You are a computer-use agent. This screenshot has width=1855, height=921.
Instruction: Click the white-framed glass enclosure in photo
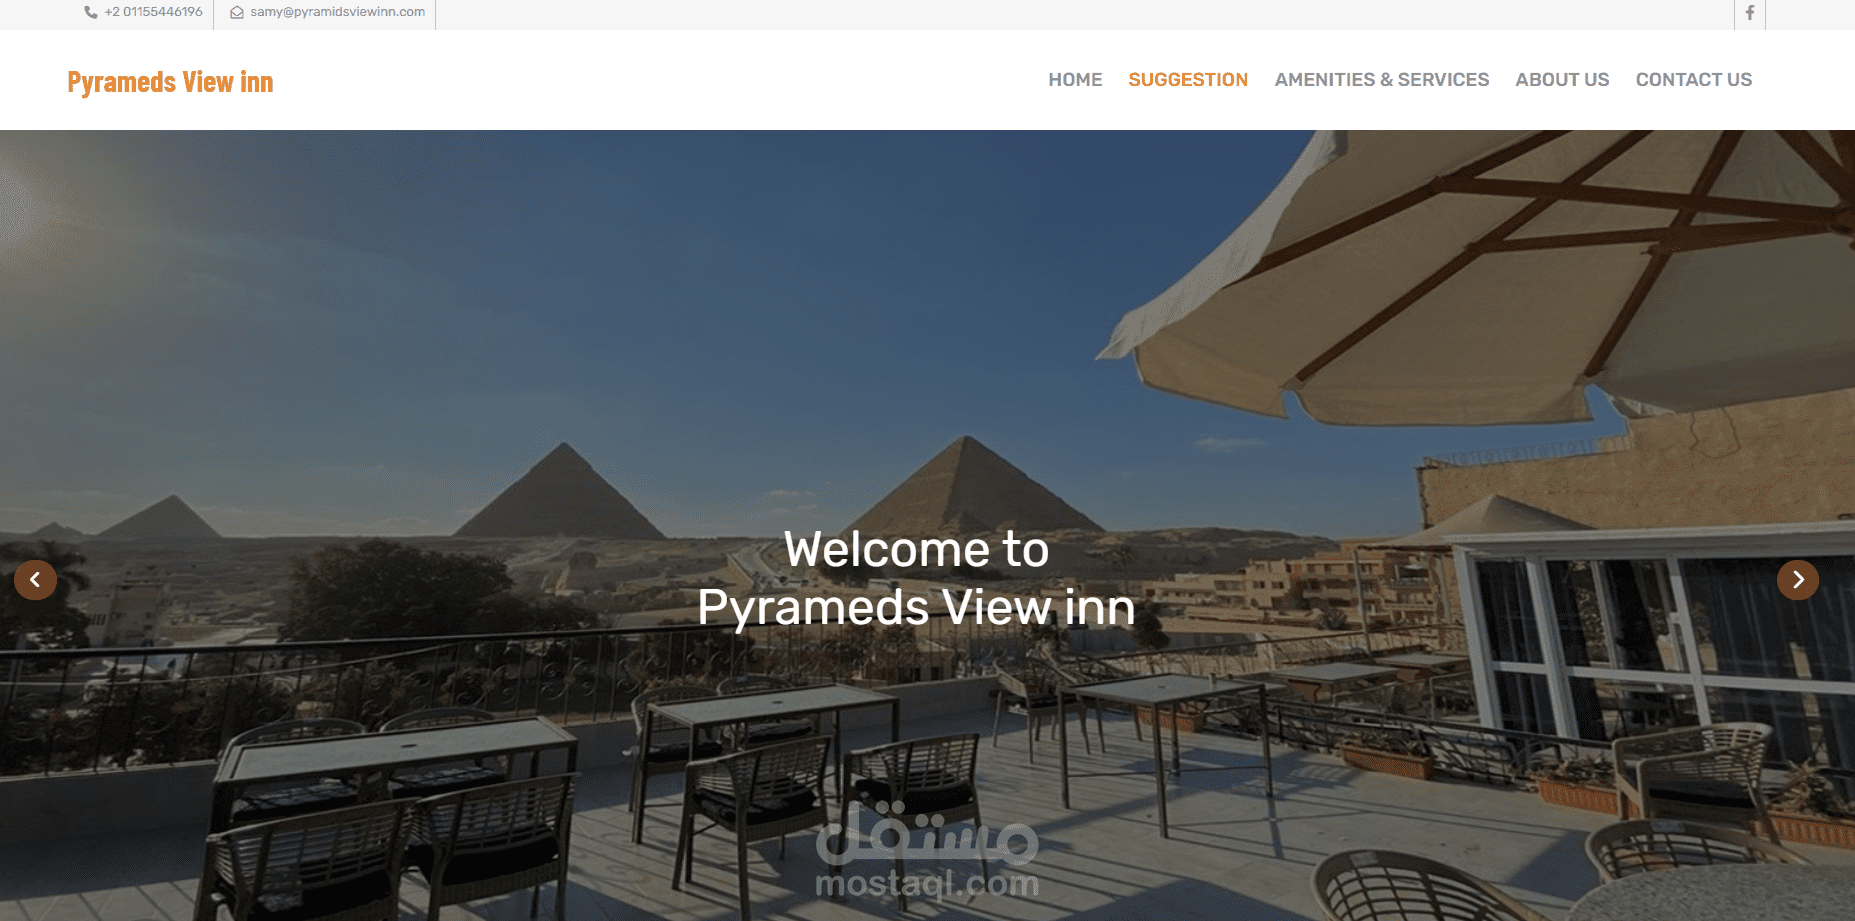coord(1650,640)
